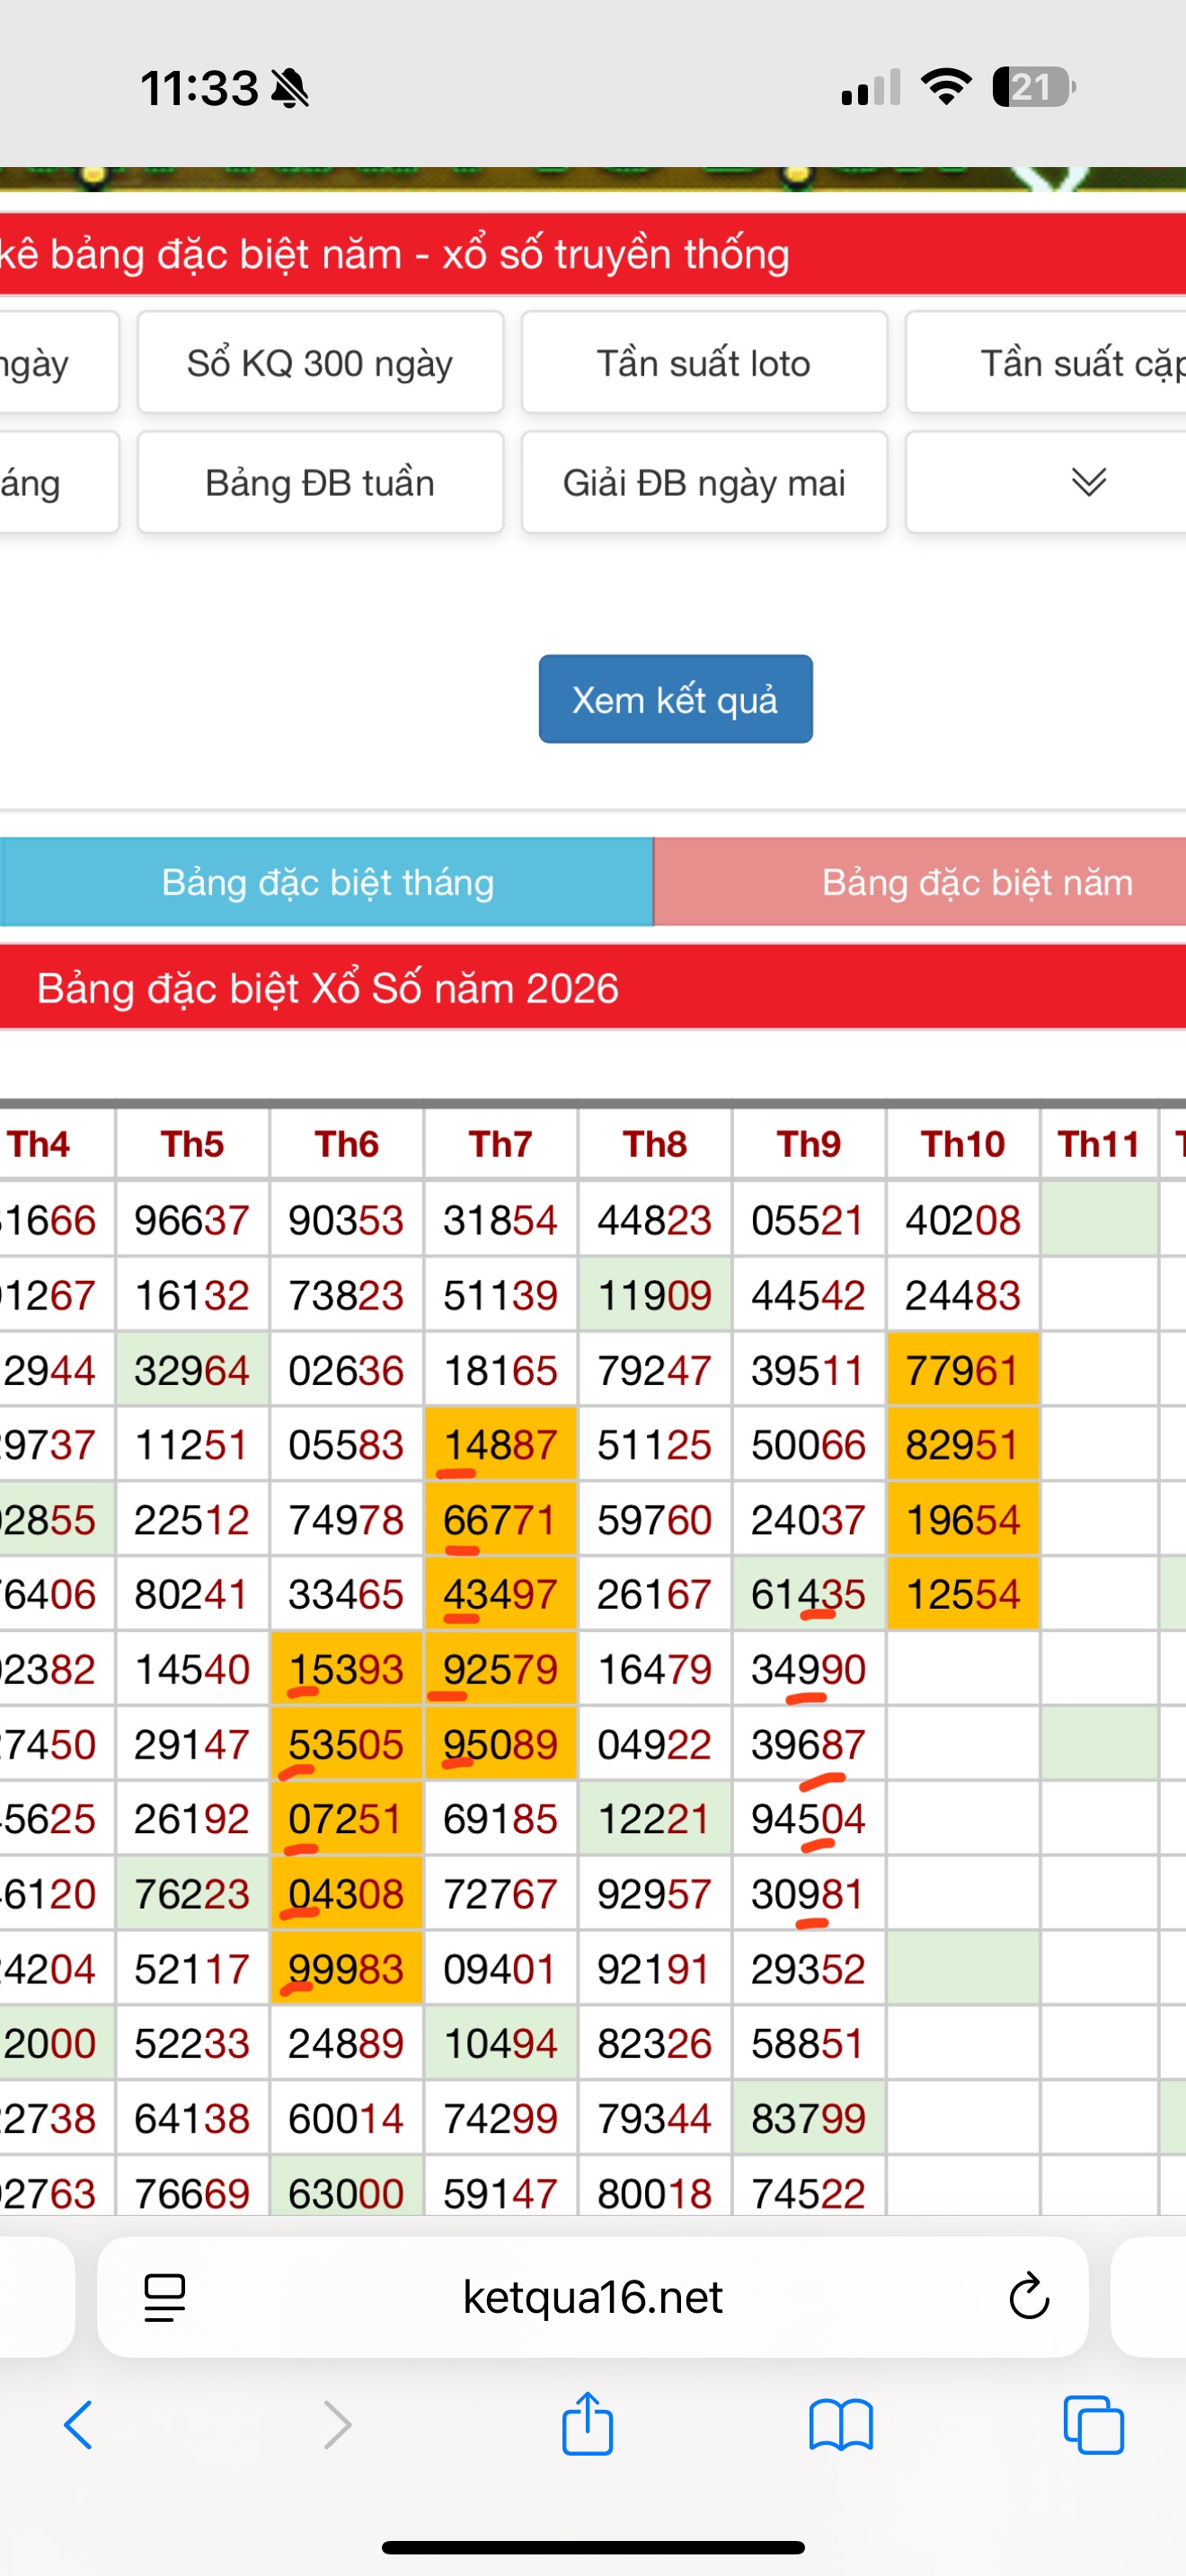Open page settings icon in address bar
Screen dimensions: 1186x2576
point(165,2297)
